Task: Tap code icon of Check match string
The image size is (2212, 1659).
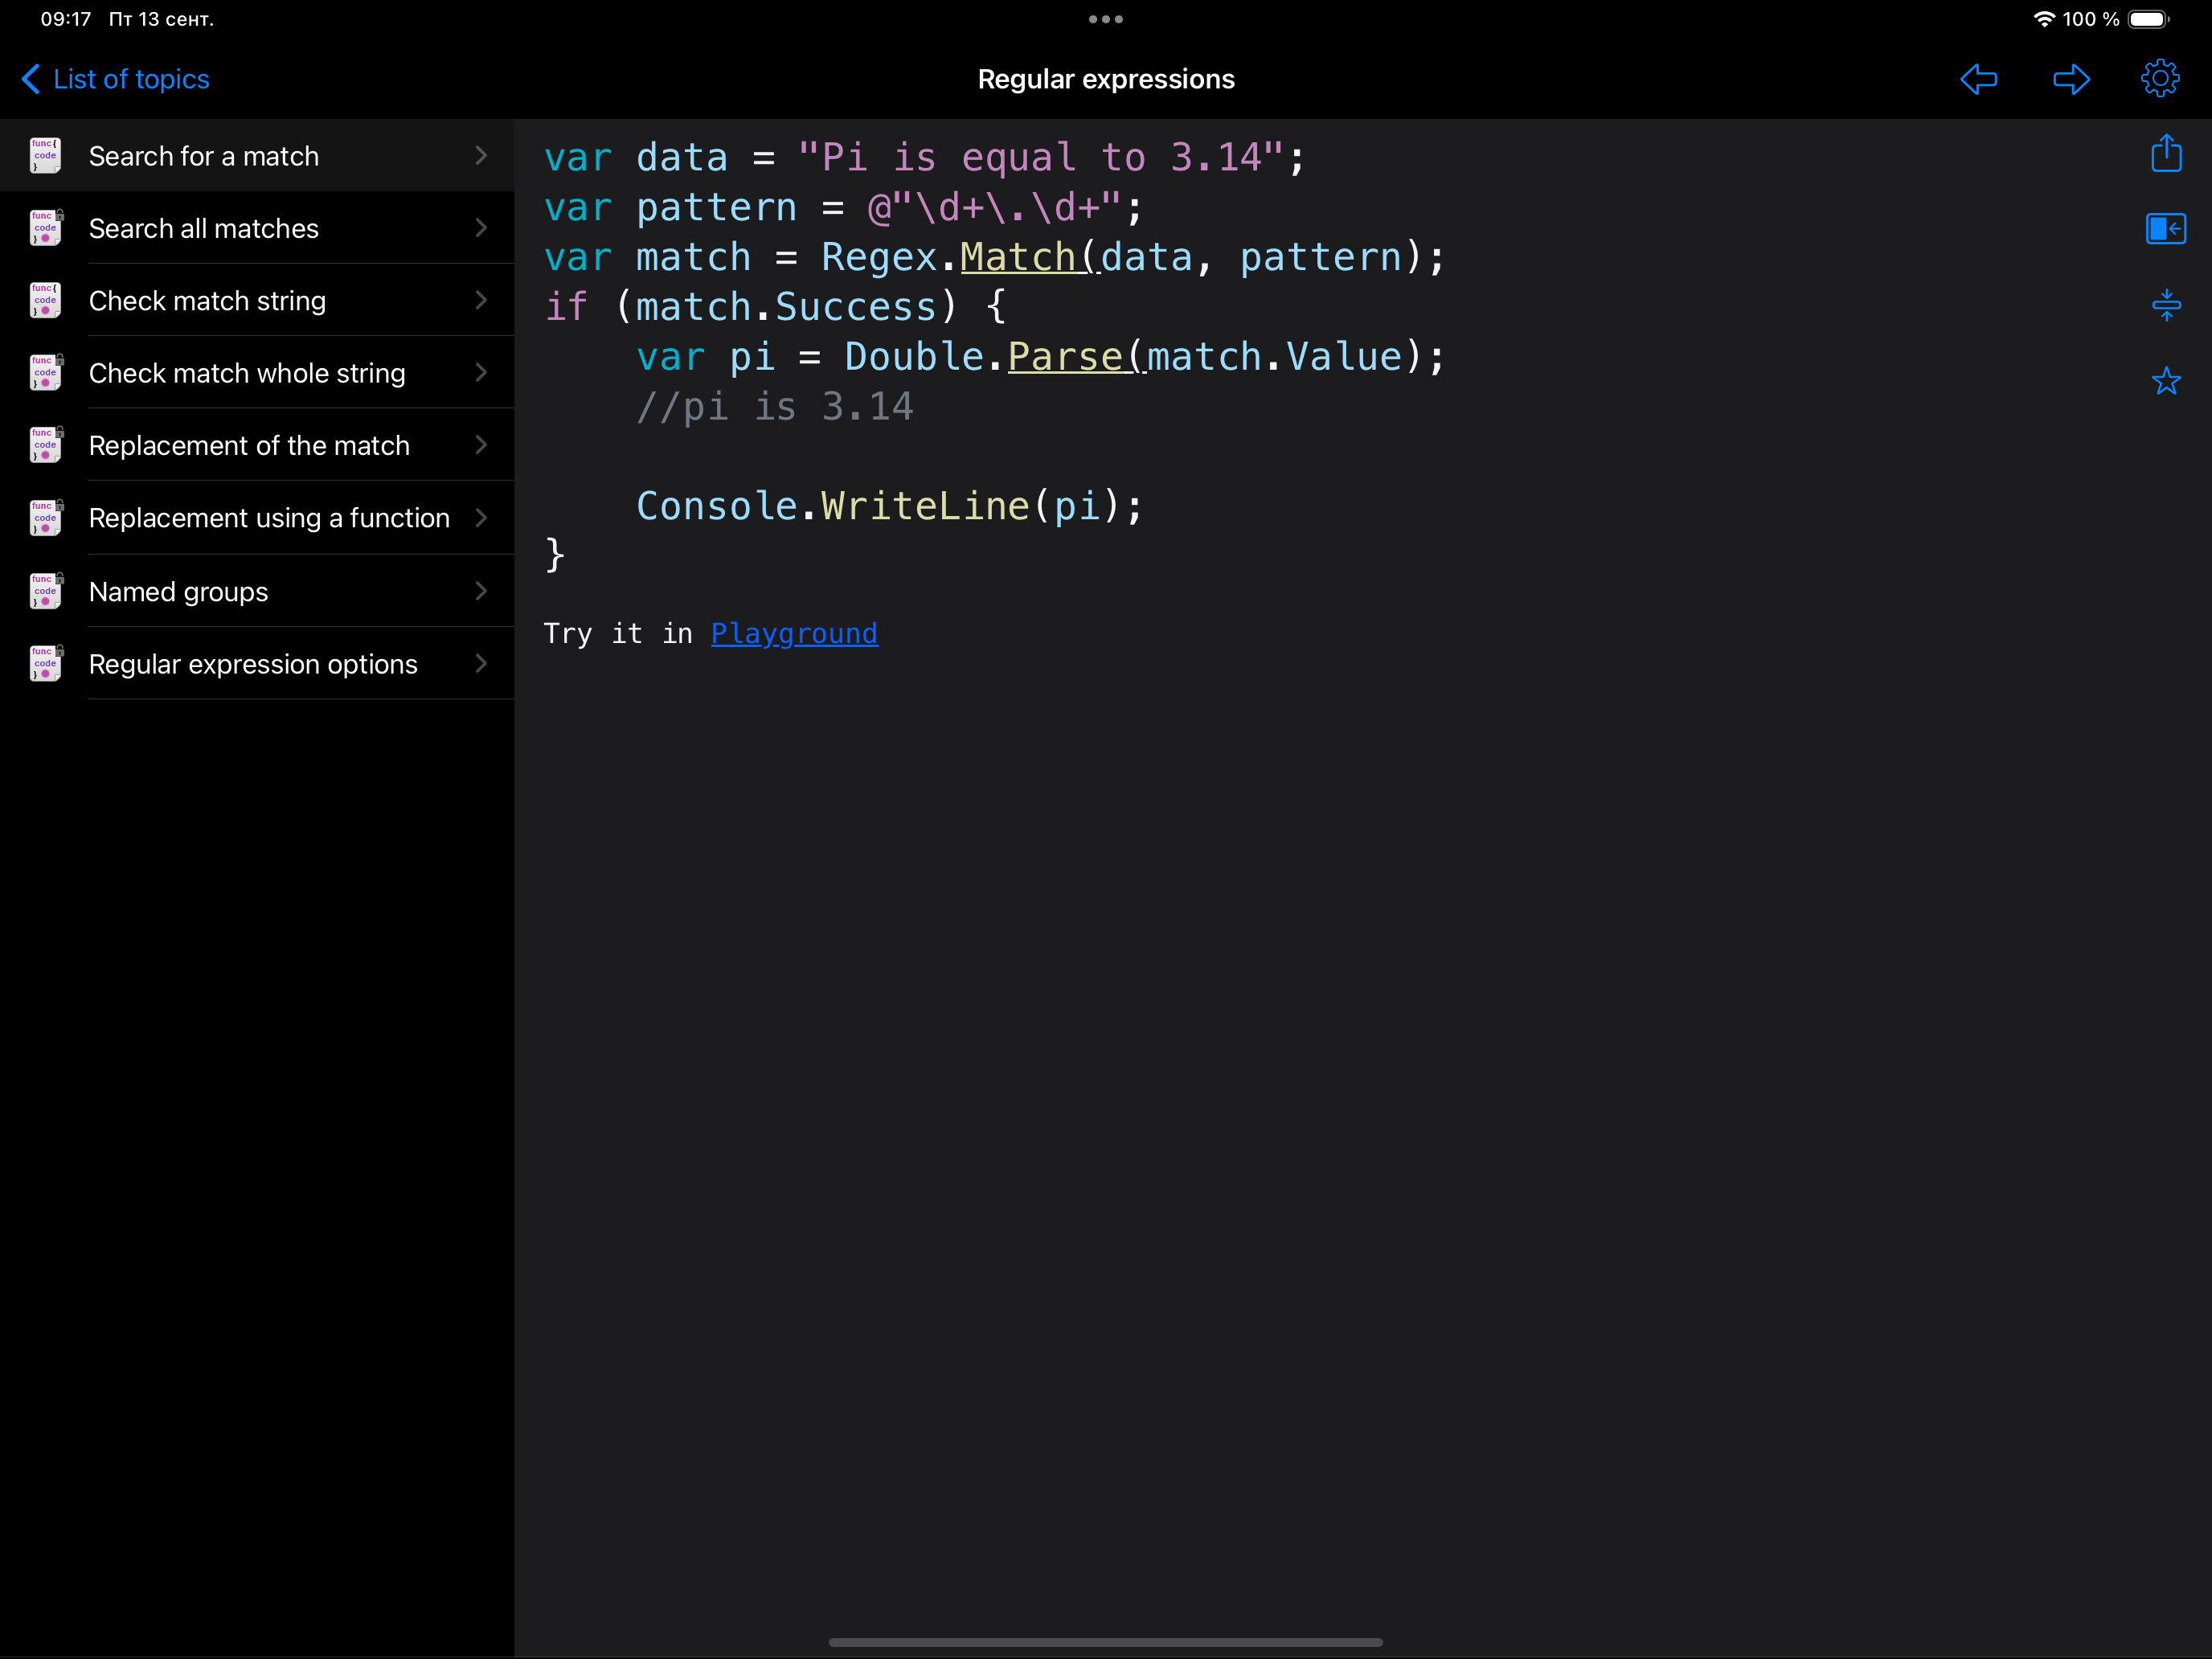Action: click(45, 300)
